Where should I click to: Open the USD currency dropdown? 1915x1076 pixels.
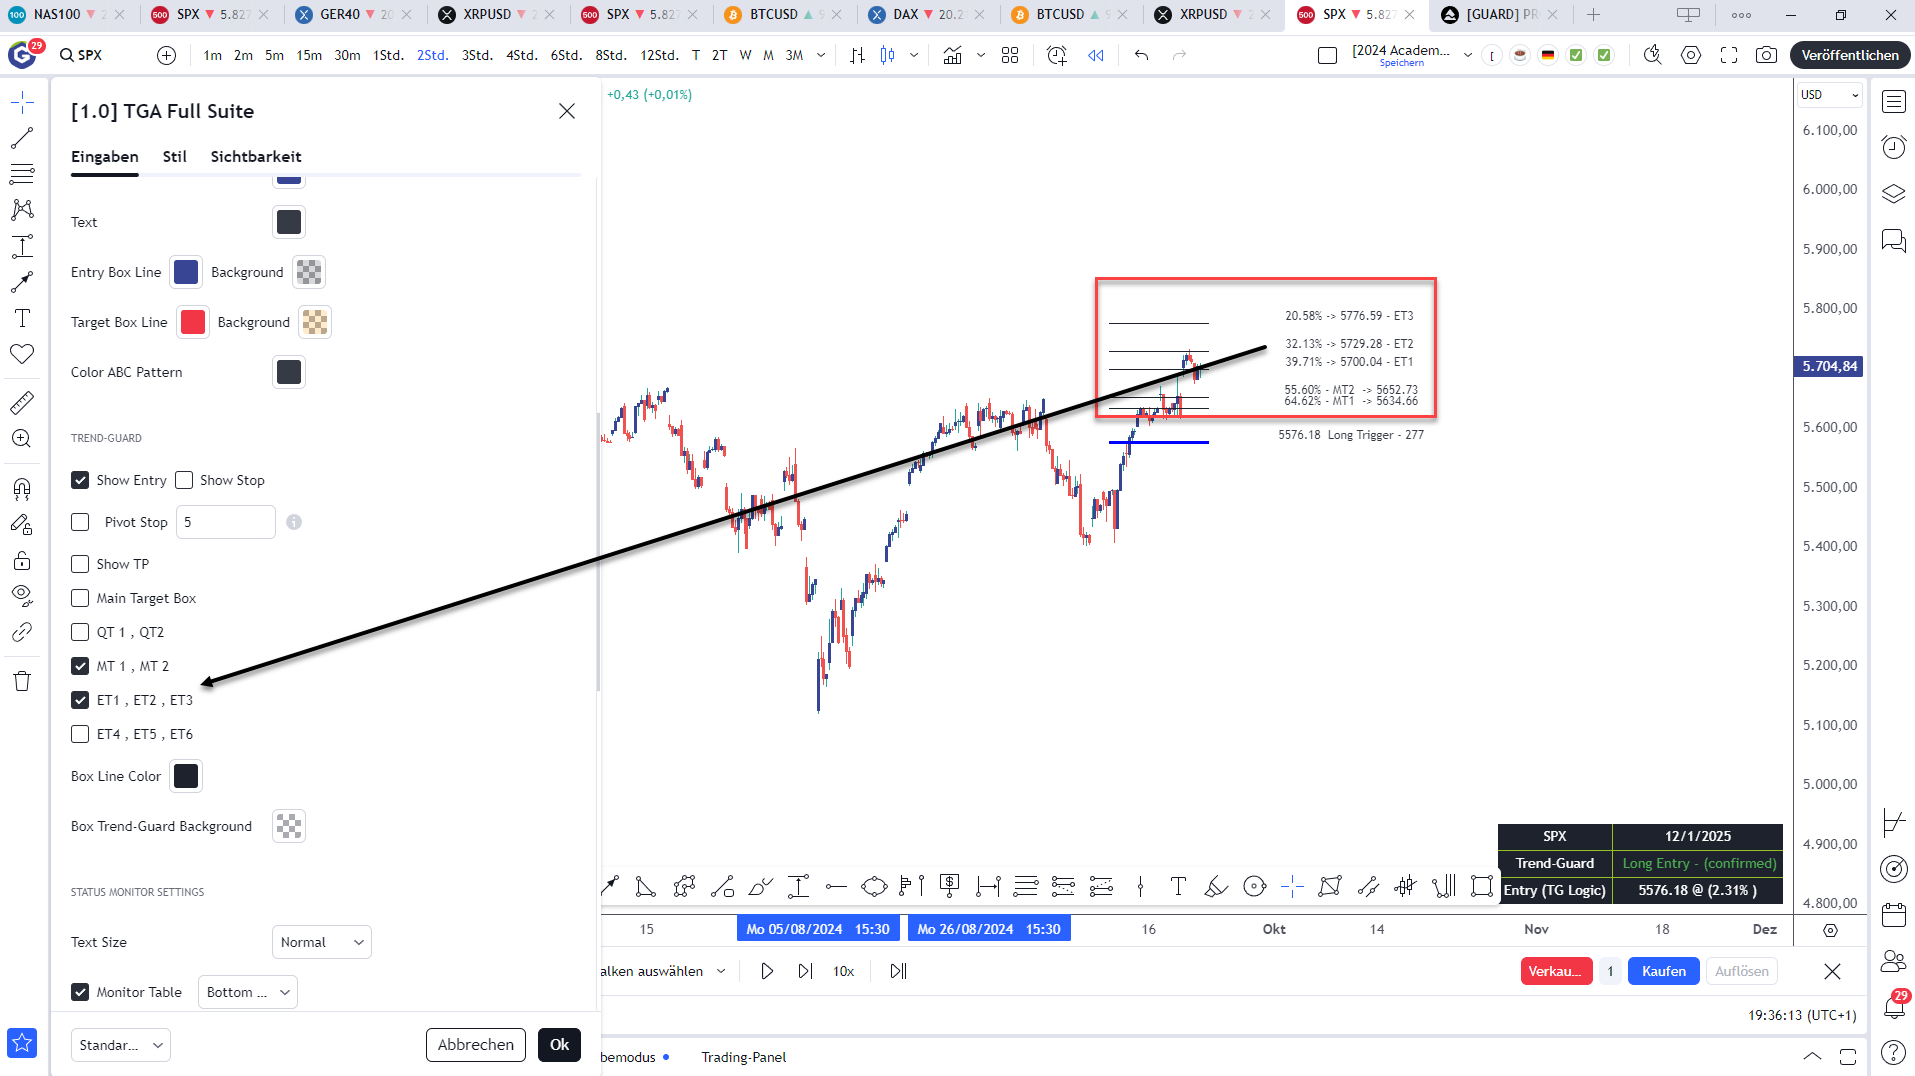point(1829,95)
